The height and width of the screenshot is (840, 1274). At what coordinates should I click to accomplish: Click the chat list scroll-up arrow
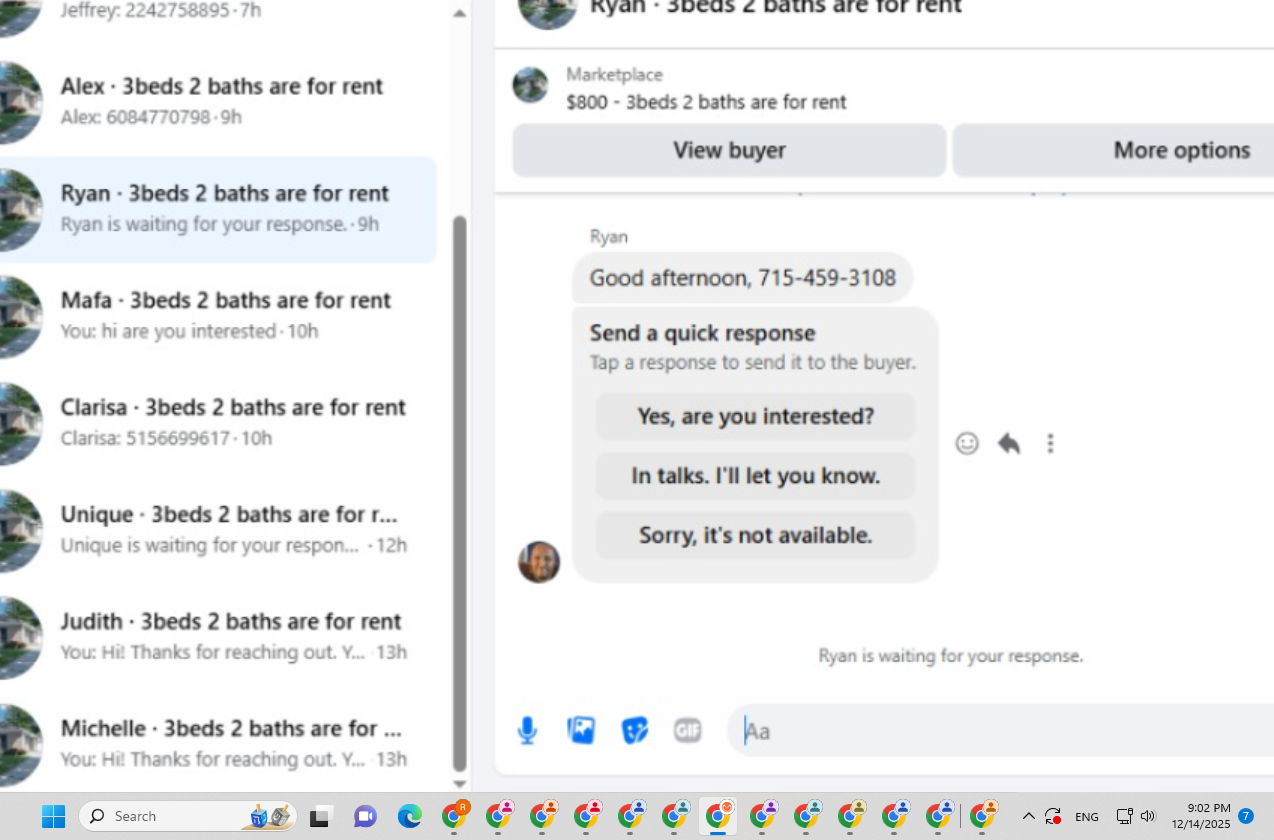[x=459, y=13]
